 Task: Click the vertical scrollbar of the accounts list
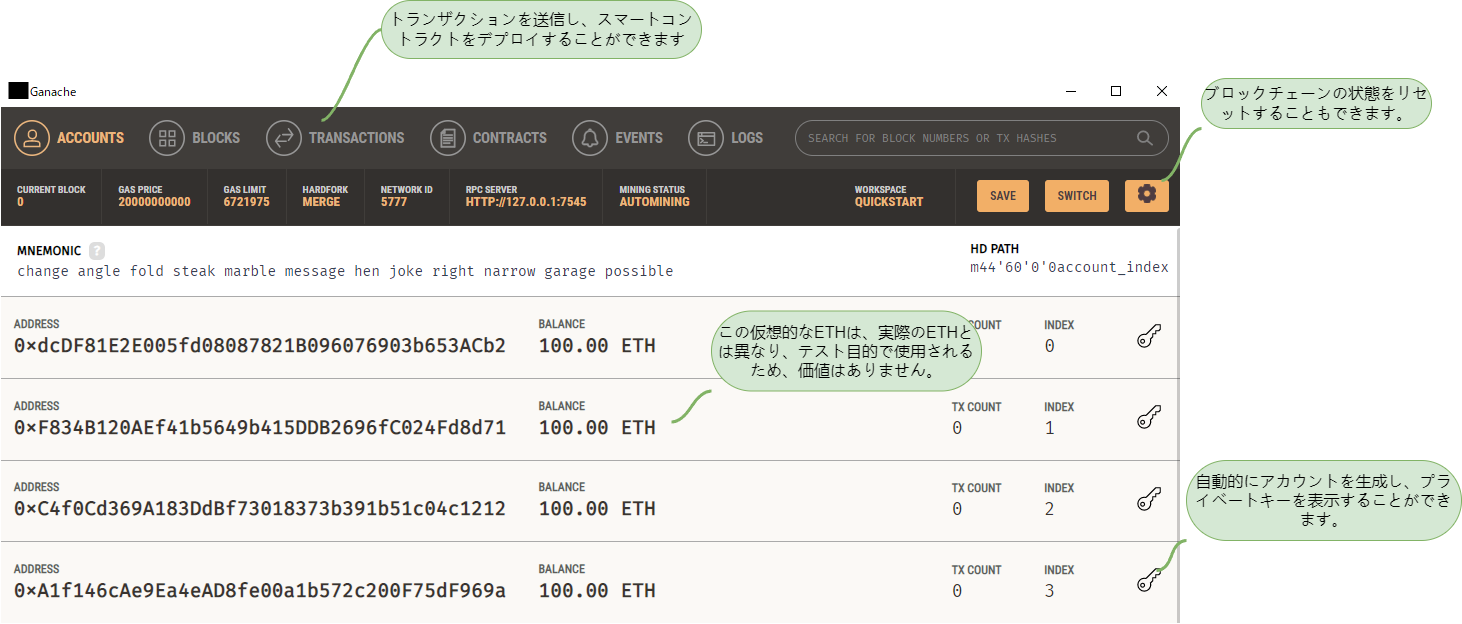click(1178, 425)
